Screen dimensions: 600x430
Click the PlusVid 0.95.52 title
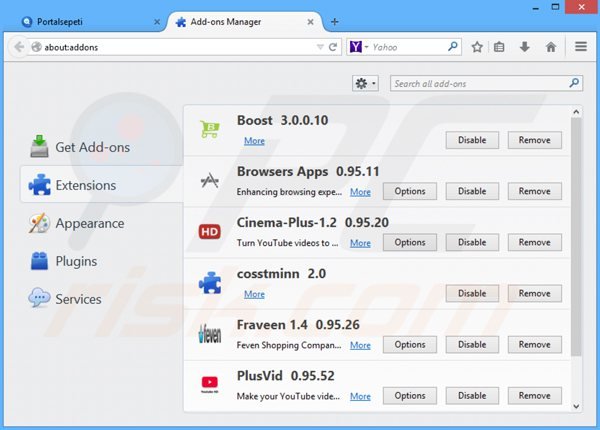(285, 376)
